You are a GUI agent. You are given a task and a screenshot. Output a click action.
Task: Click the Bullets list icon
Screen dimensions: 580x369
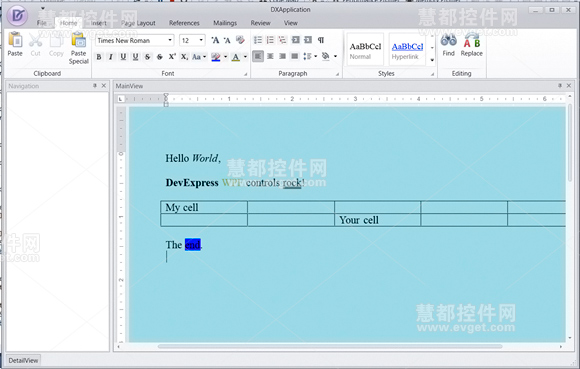pyautogui.click(x=258, y=40)
